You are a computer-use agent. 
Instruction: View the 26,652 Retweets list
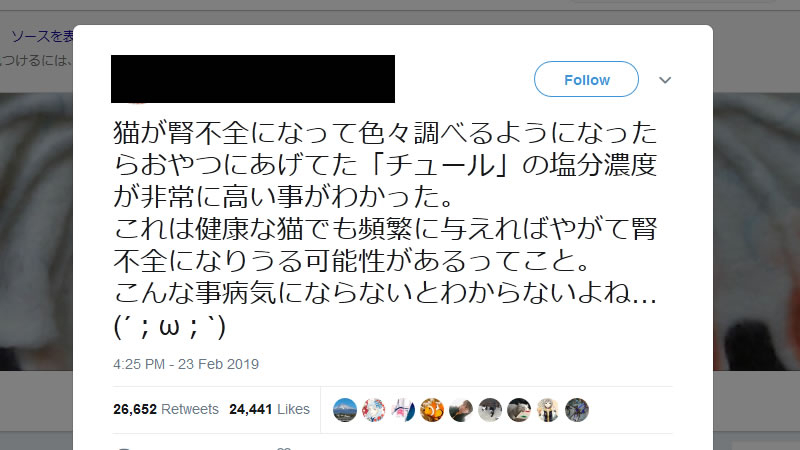166,409
